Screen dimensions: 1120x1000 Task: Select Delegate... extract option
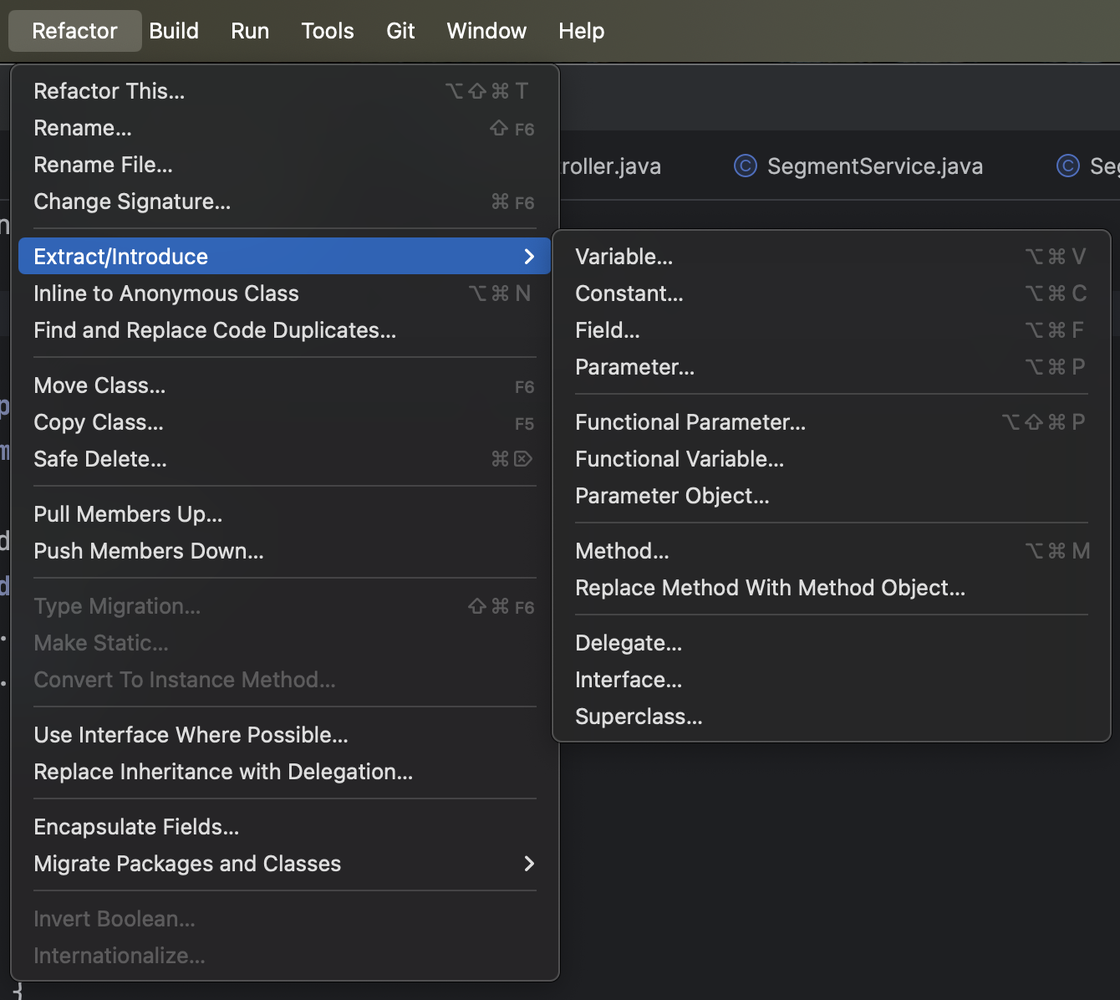[x=831, y=643]
